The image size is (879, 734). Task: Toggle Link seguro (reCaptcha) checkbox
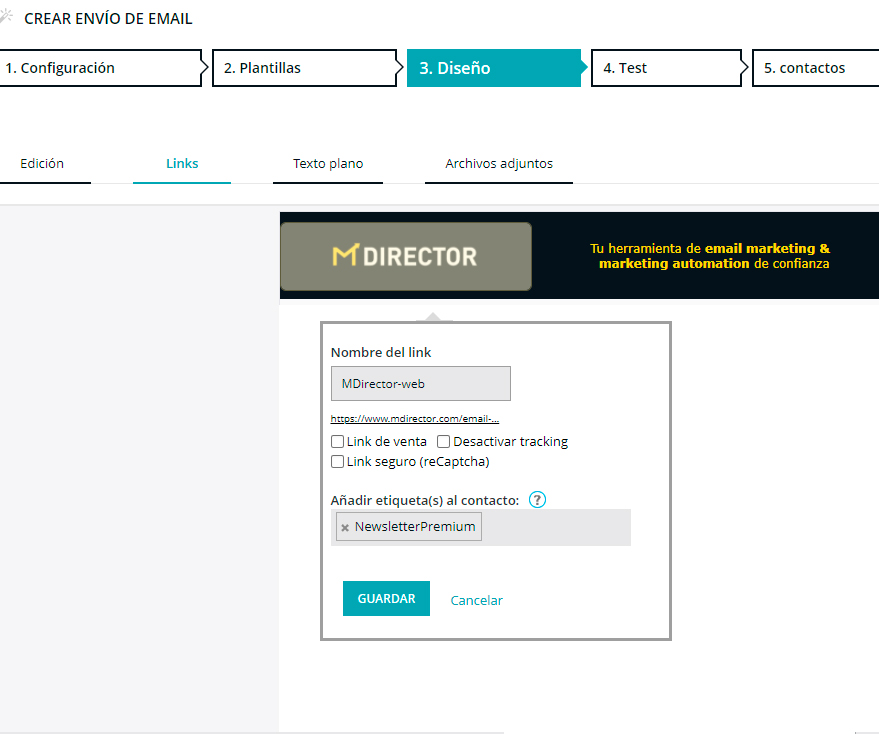pyautogui.click(x=337, y=461)
